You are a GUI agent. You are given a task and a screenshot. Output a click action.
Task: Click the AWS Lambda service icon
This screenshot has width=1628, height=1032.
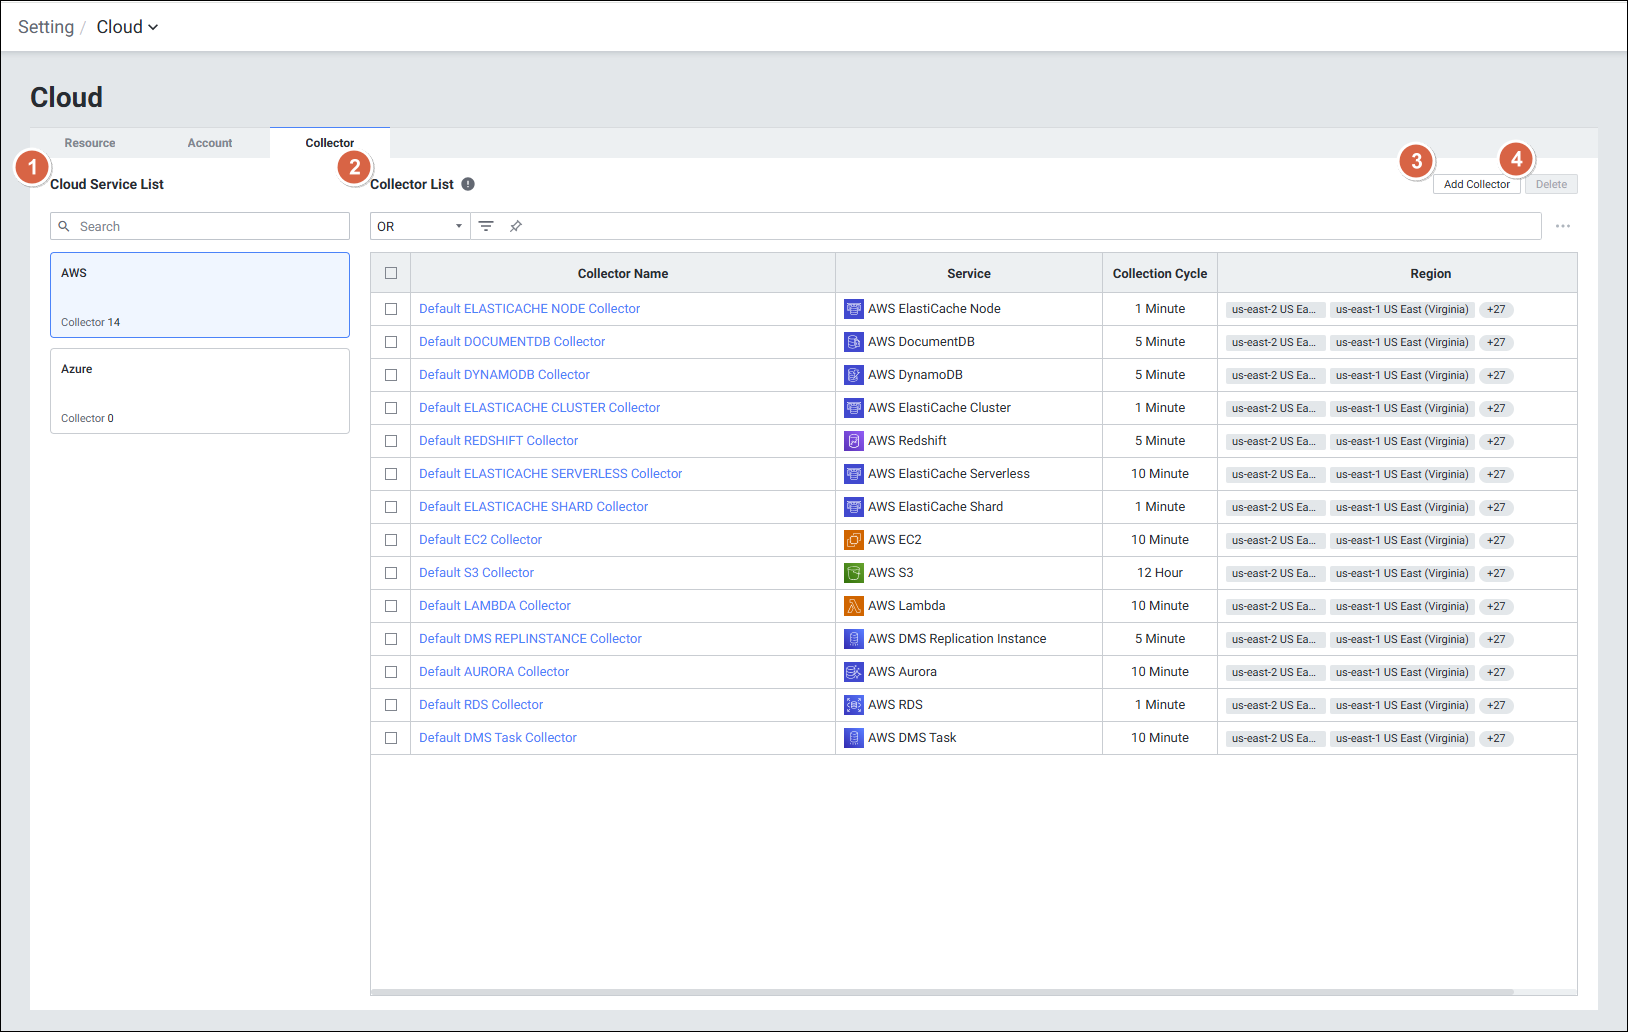pyautogui.click(x=853, y=606)
